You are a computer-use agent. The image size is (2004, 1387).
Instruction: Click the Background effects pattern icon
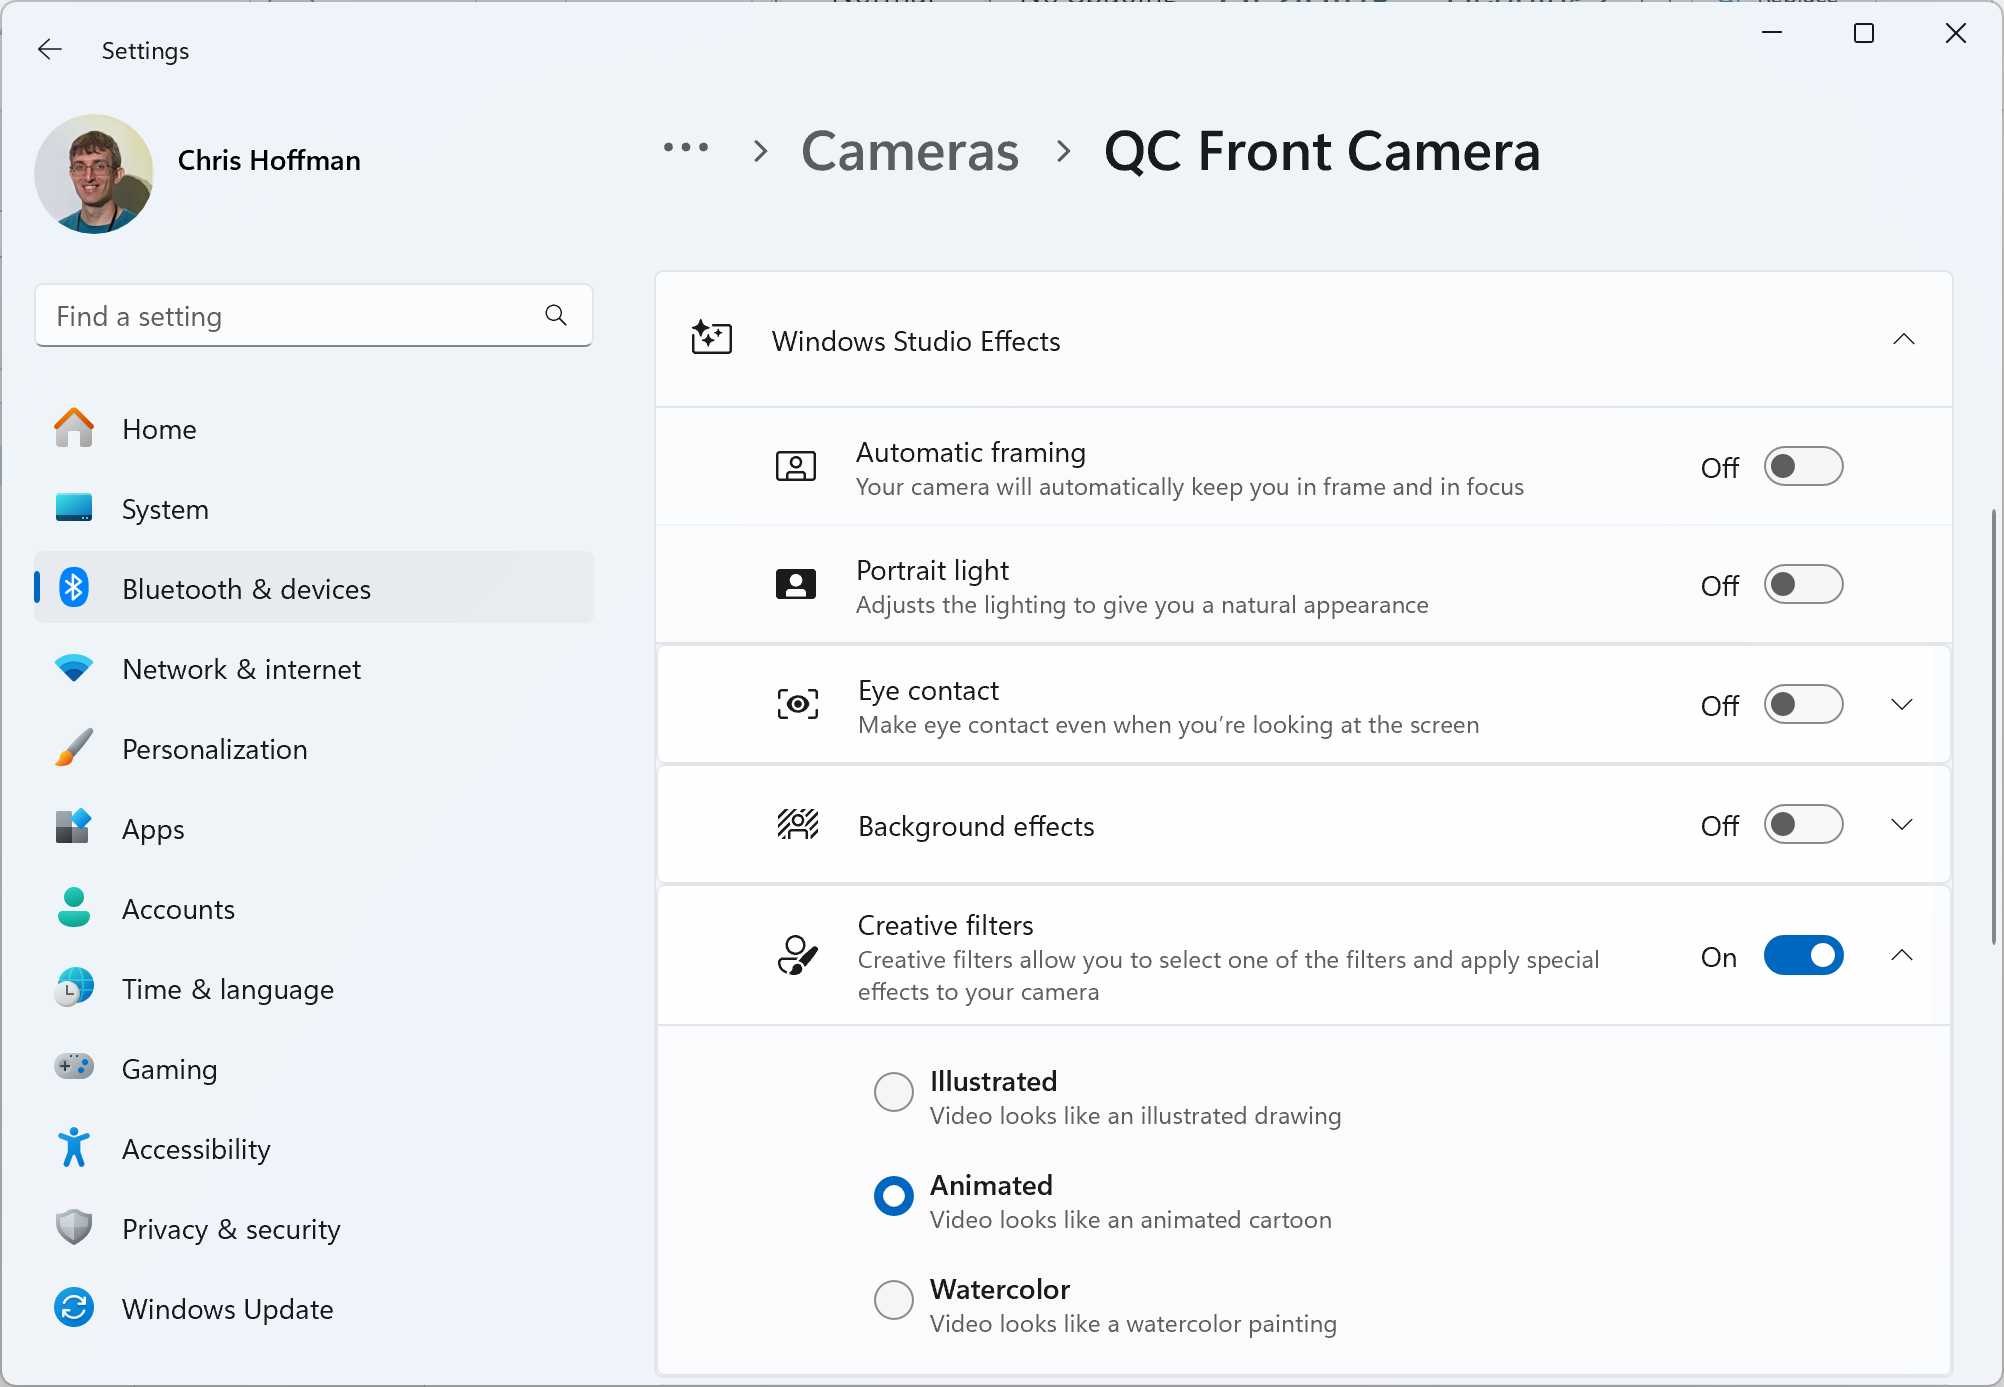coord(796,824)
